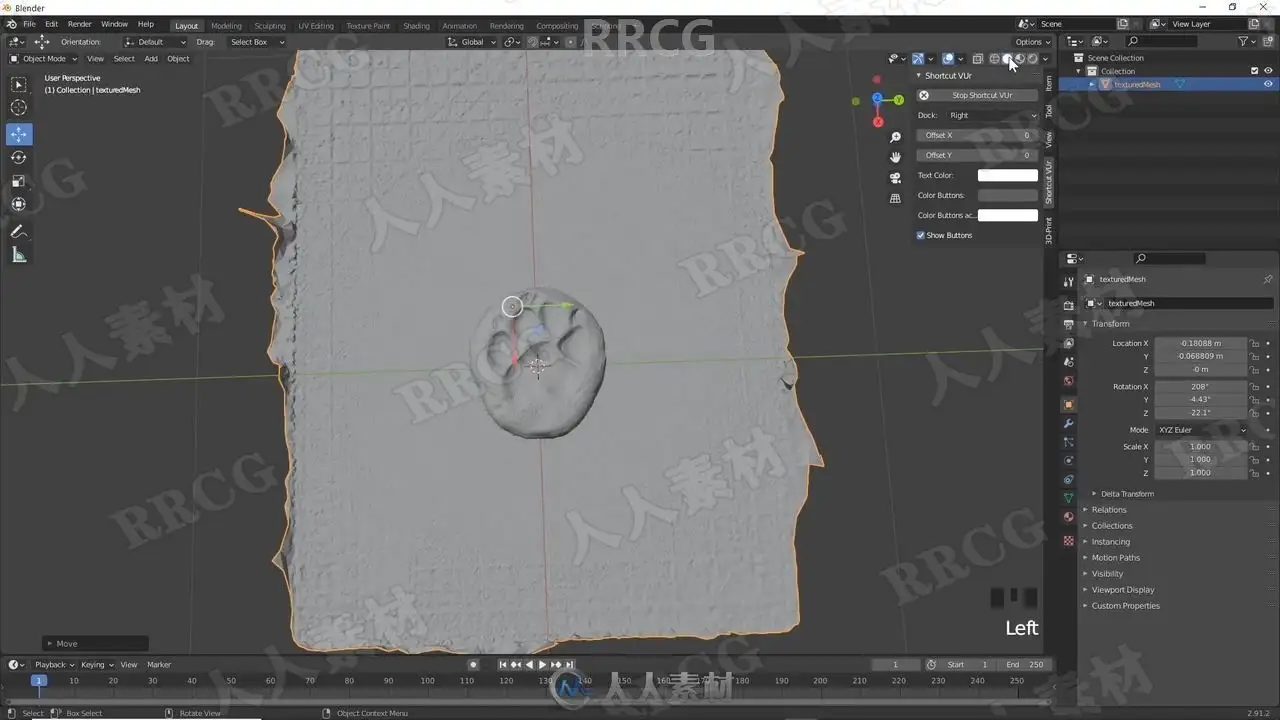Click the Stop Shortcut VUr button

tap(978, 95)
